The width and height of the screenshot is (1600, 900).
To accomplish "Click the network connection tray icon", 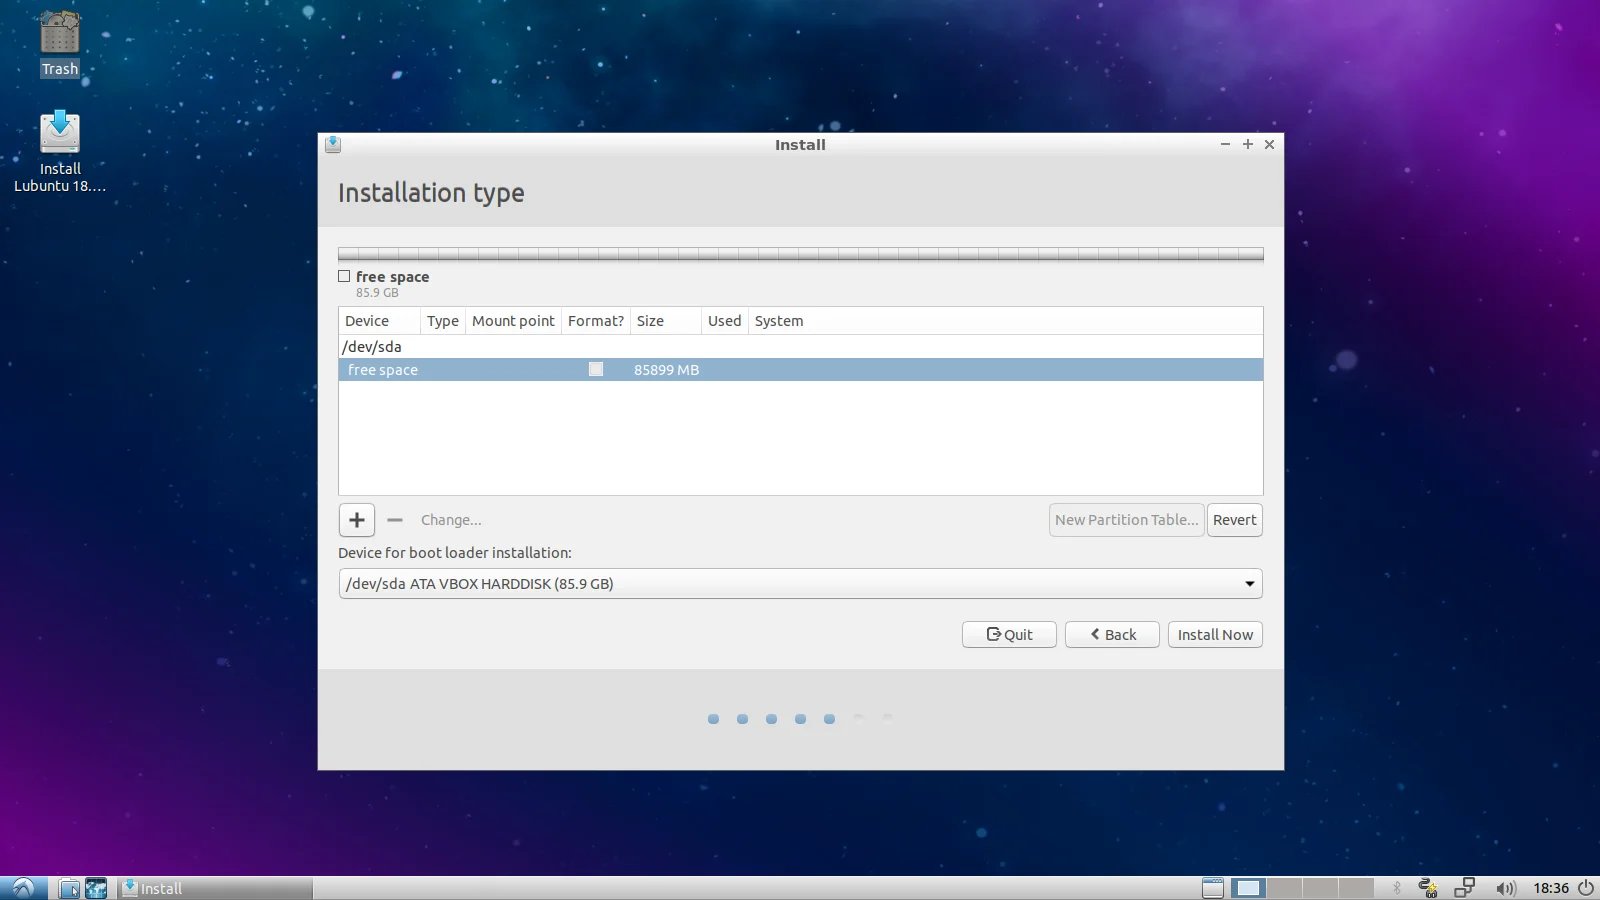I will (x=1465, y=888).
